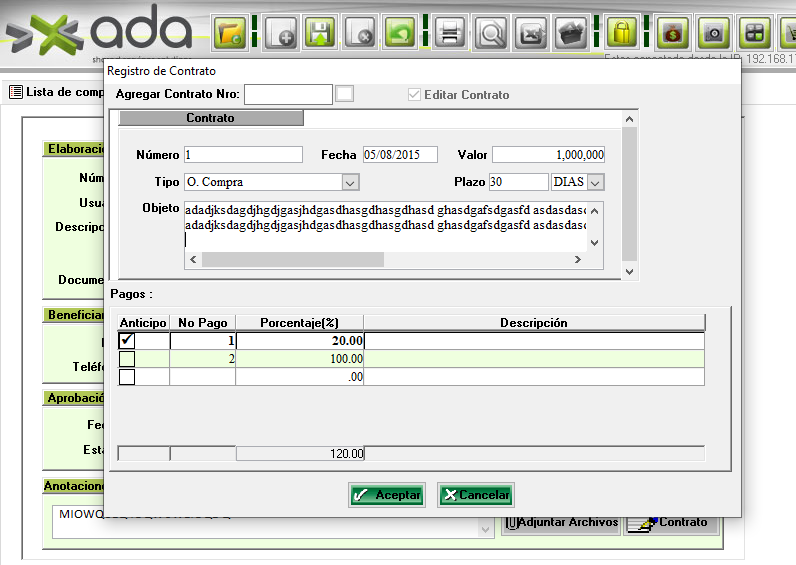This screenshot has height=565, width=796.
Task: Click the Agregar Contrato Nro input field
Action: [288, 94]
